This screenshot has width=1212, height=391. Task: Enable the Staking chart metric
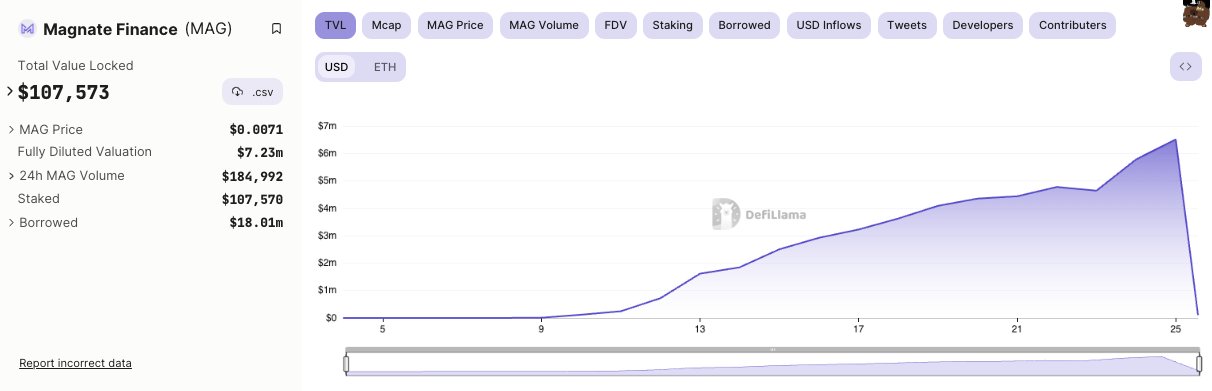(x=672, y=25)
